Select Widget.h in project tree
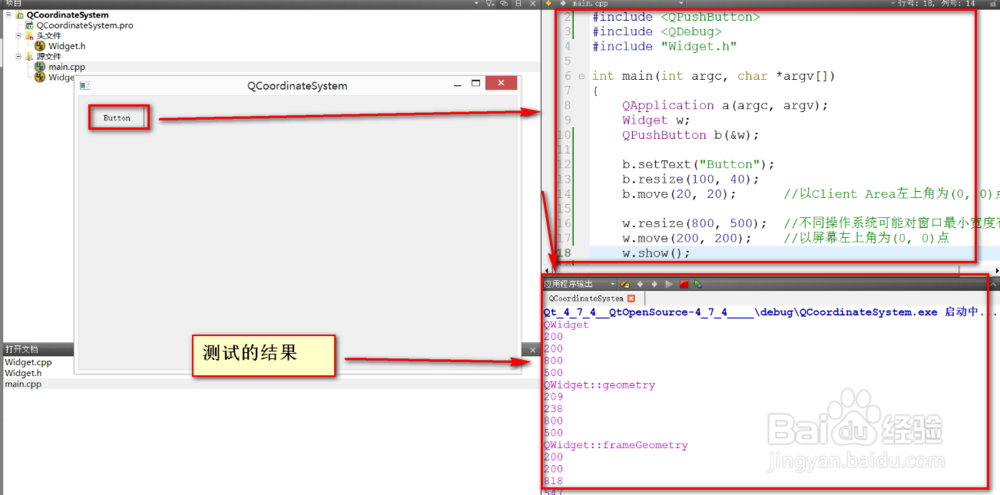The height and width of the screenshot is (495, 1000). [66, 46]
